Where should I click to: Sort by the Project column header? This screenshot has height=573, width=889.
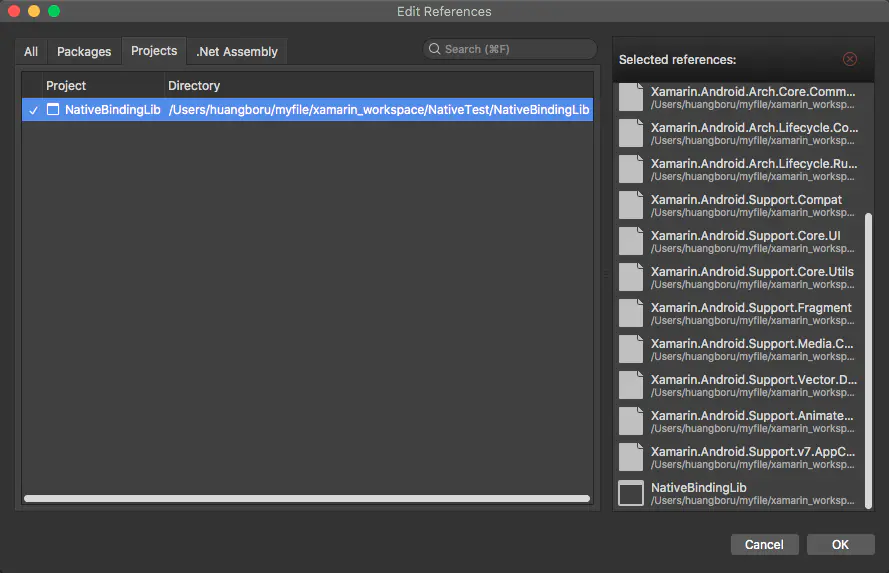[x=66, y=86]
